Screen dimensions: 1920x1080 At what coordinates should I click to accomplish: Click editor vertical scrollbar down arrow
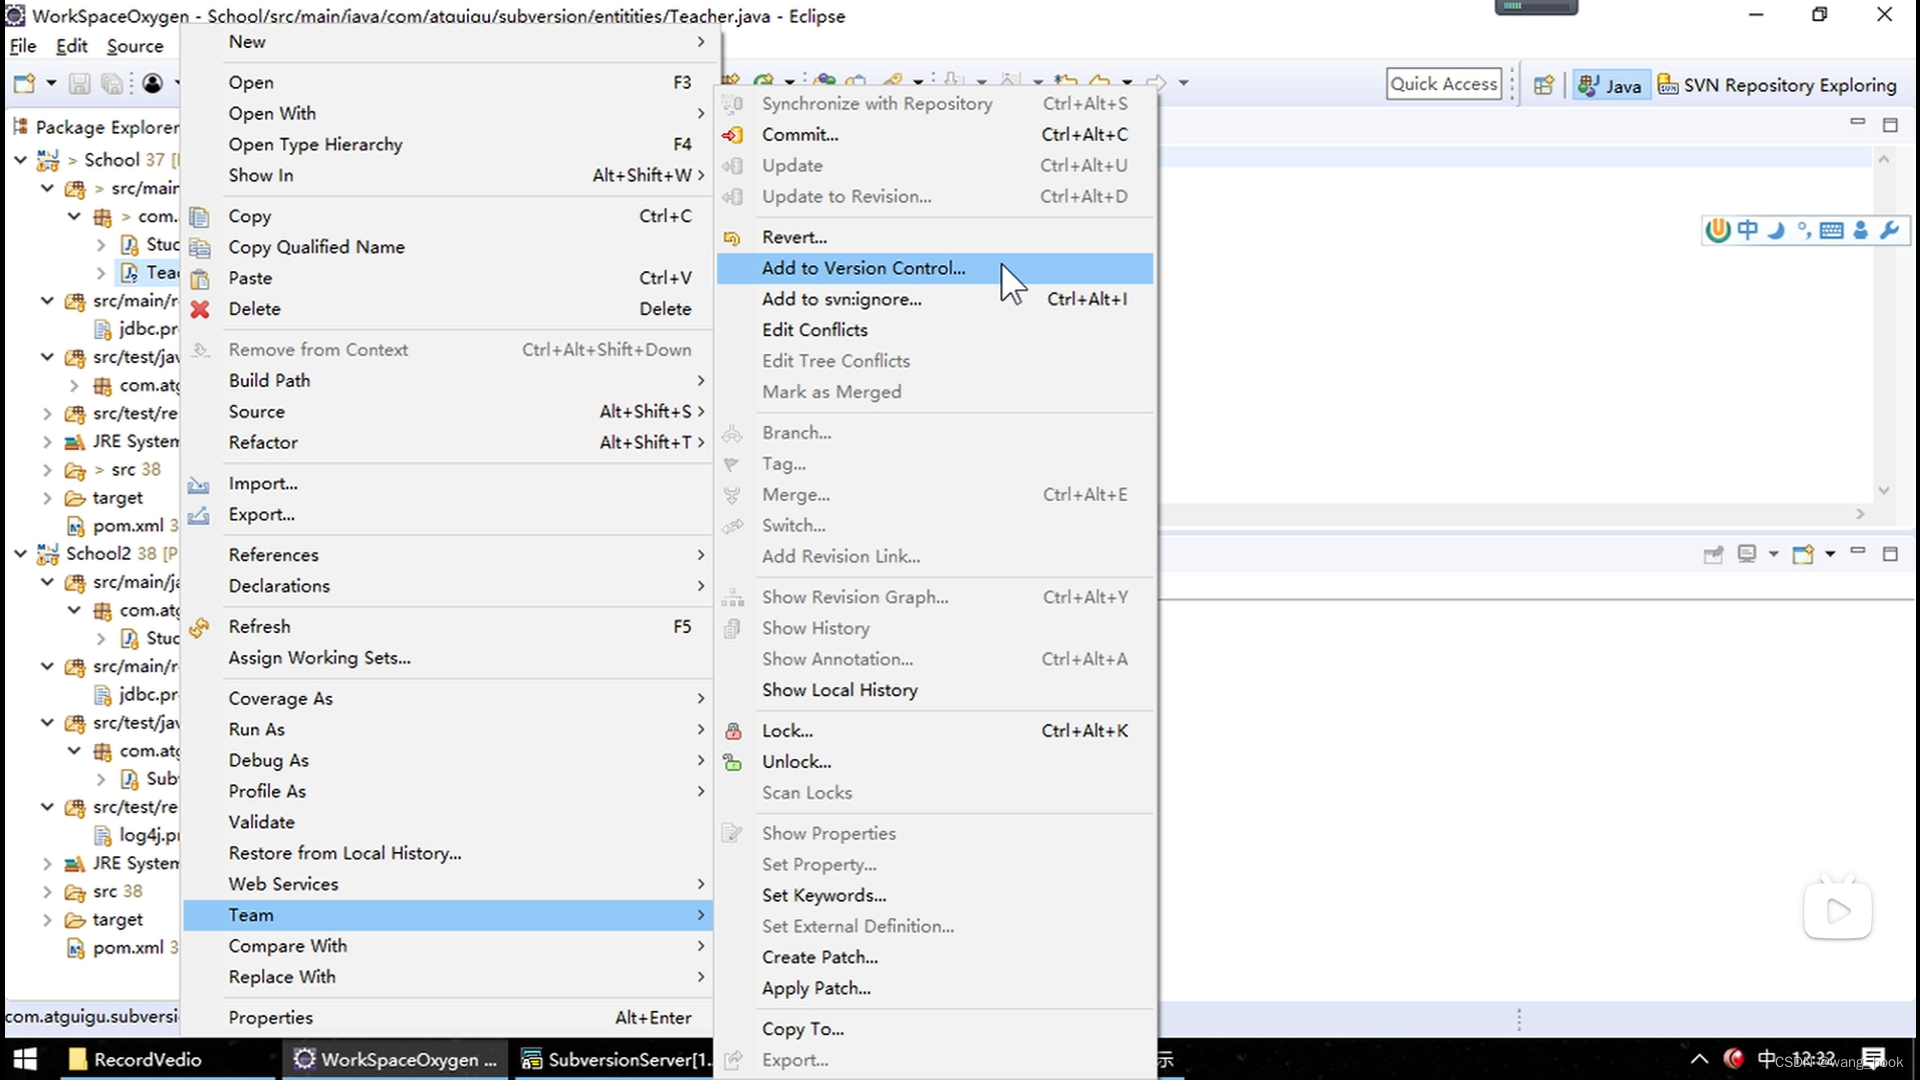point(1884,490)
